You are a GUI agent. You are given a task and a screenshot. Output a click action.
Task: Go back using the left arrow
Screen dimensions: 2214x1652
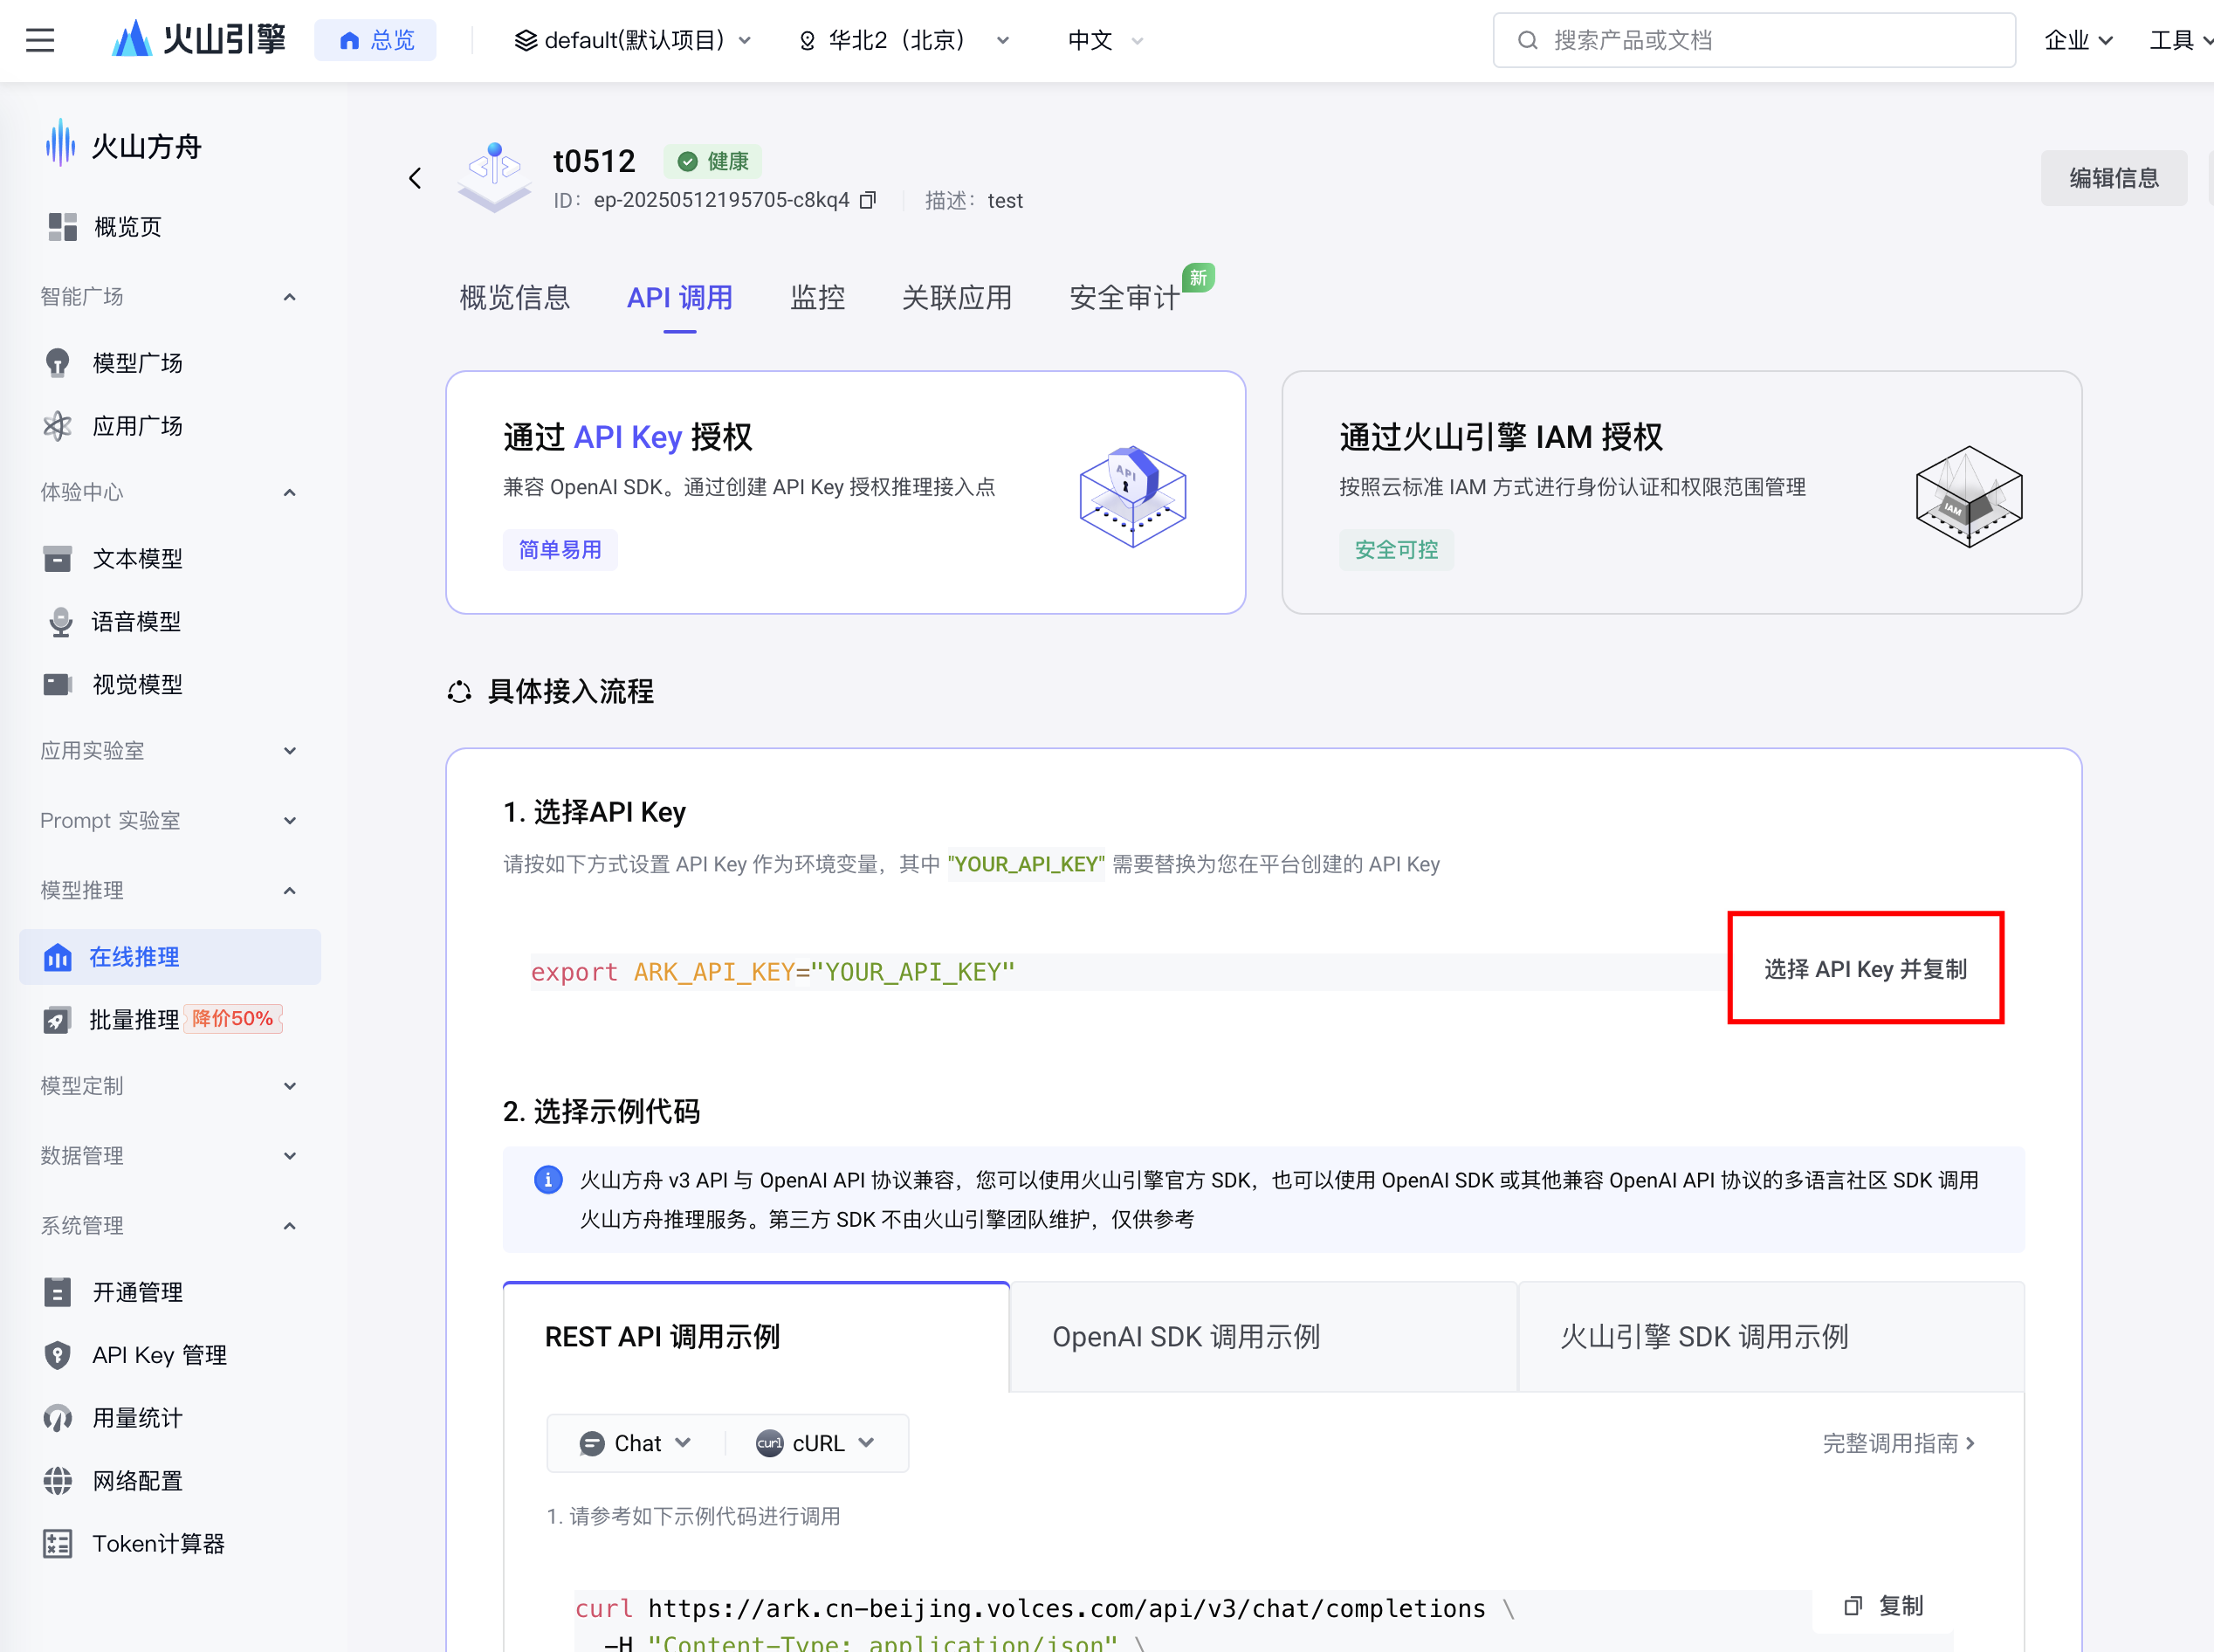[x=415, y=178]
